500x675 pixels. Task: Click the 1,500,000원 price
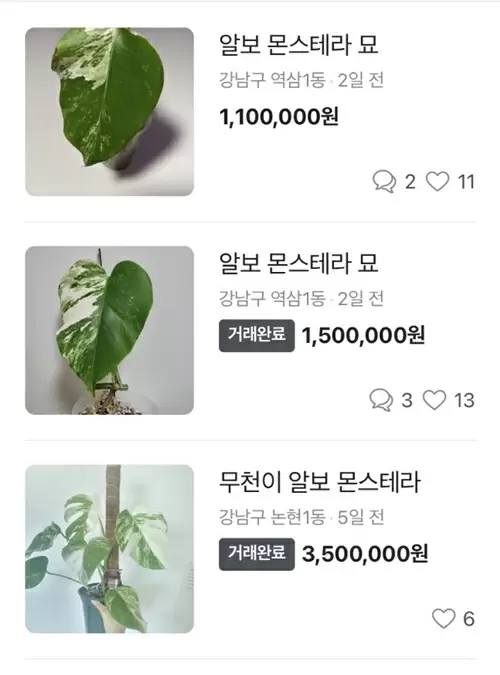[x=363, y=335]
